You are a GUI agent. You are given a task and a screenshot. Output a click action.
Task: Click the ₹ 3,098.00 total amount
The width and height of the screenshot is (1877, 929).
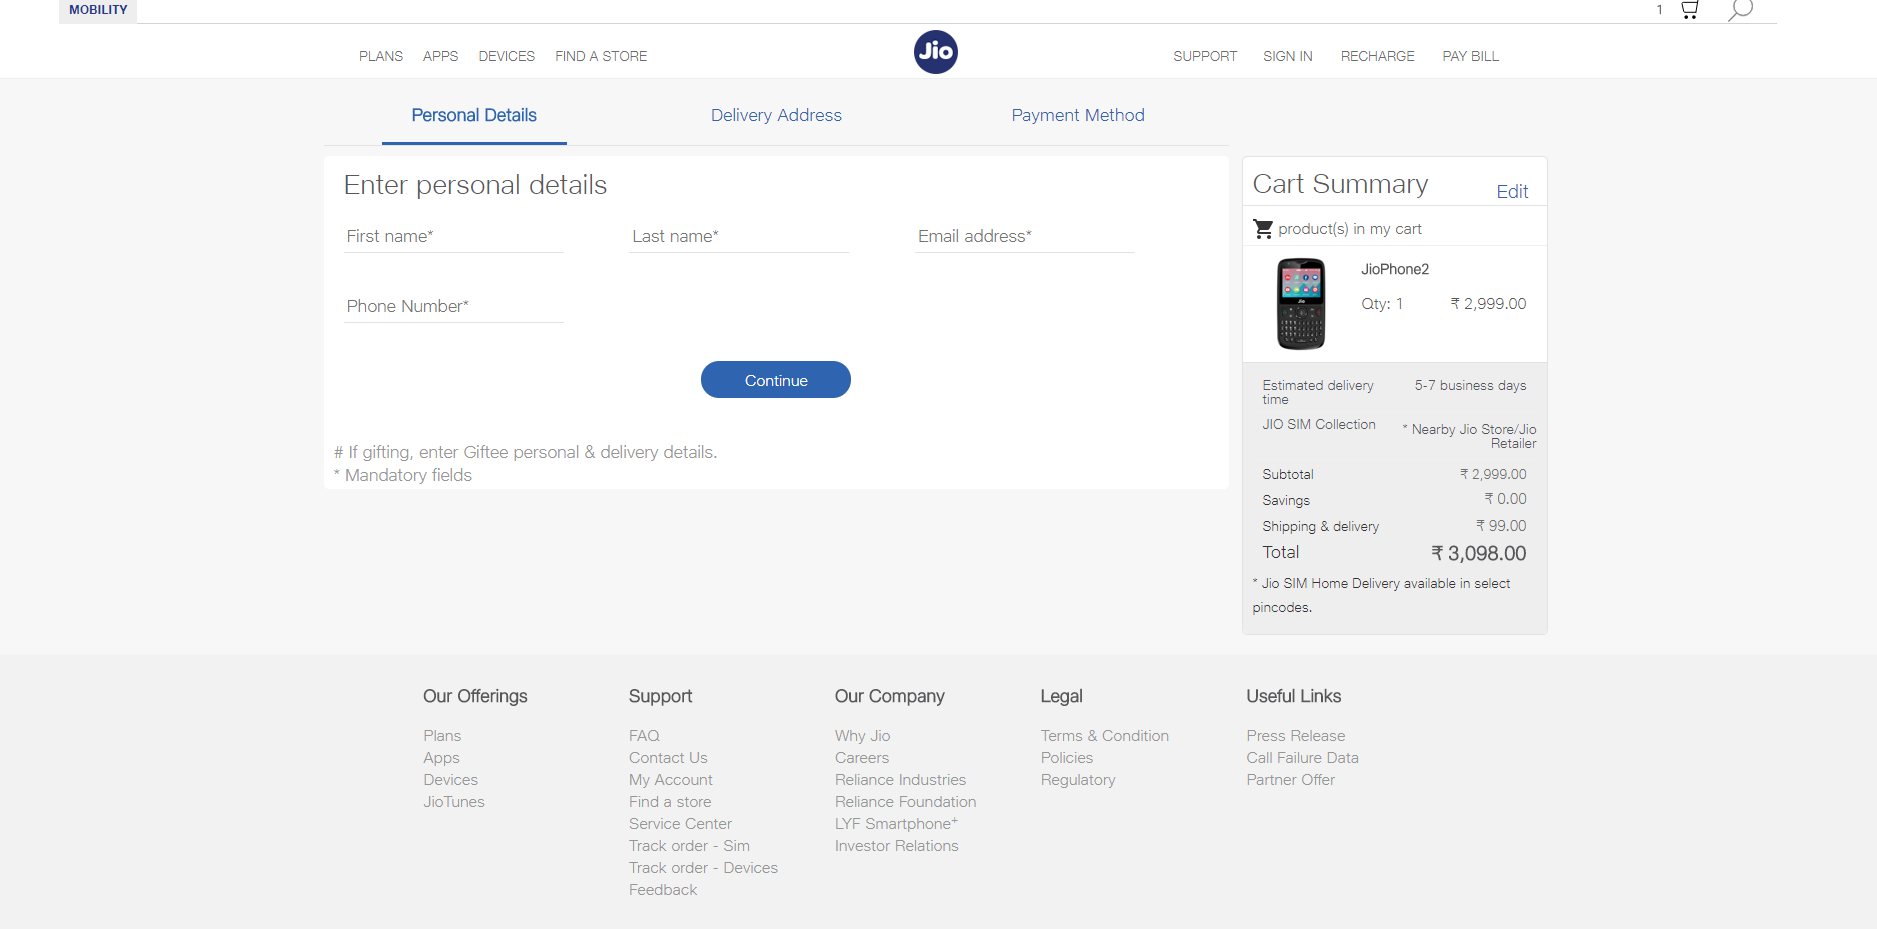click(x=1478, y=553)
